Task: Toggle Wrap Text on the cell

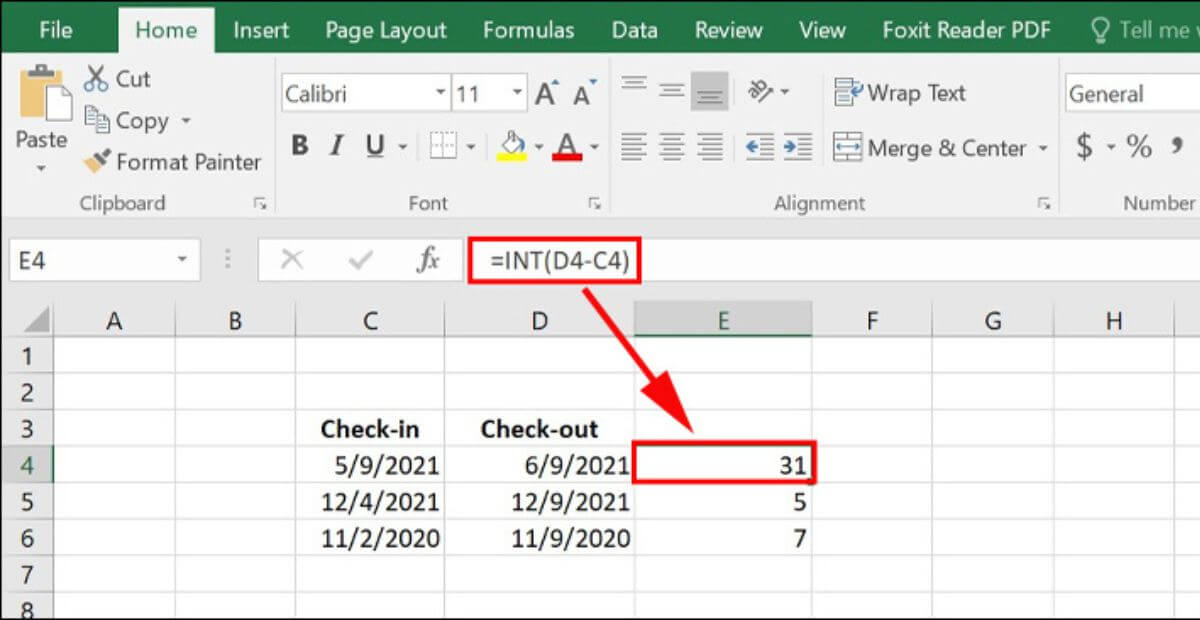Action: pyautogui.click(x=900, y=93)
